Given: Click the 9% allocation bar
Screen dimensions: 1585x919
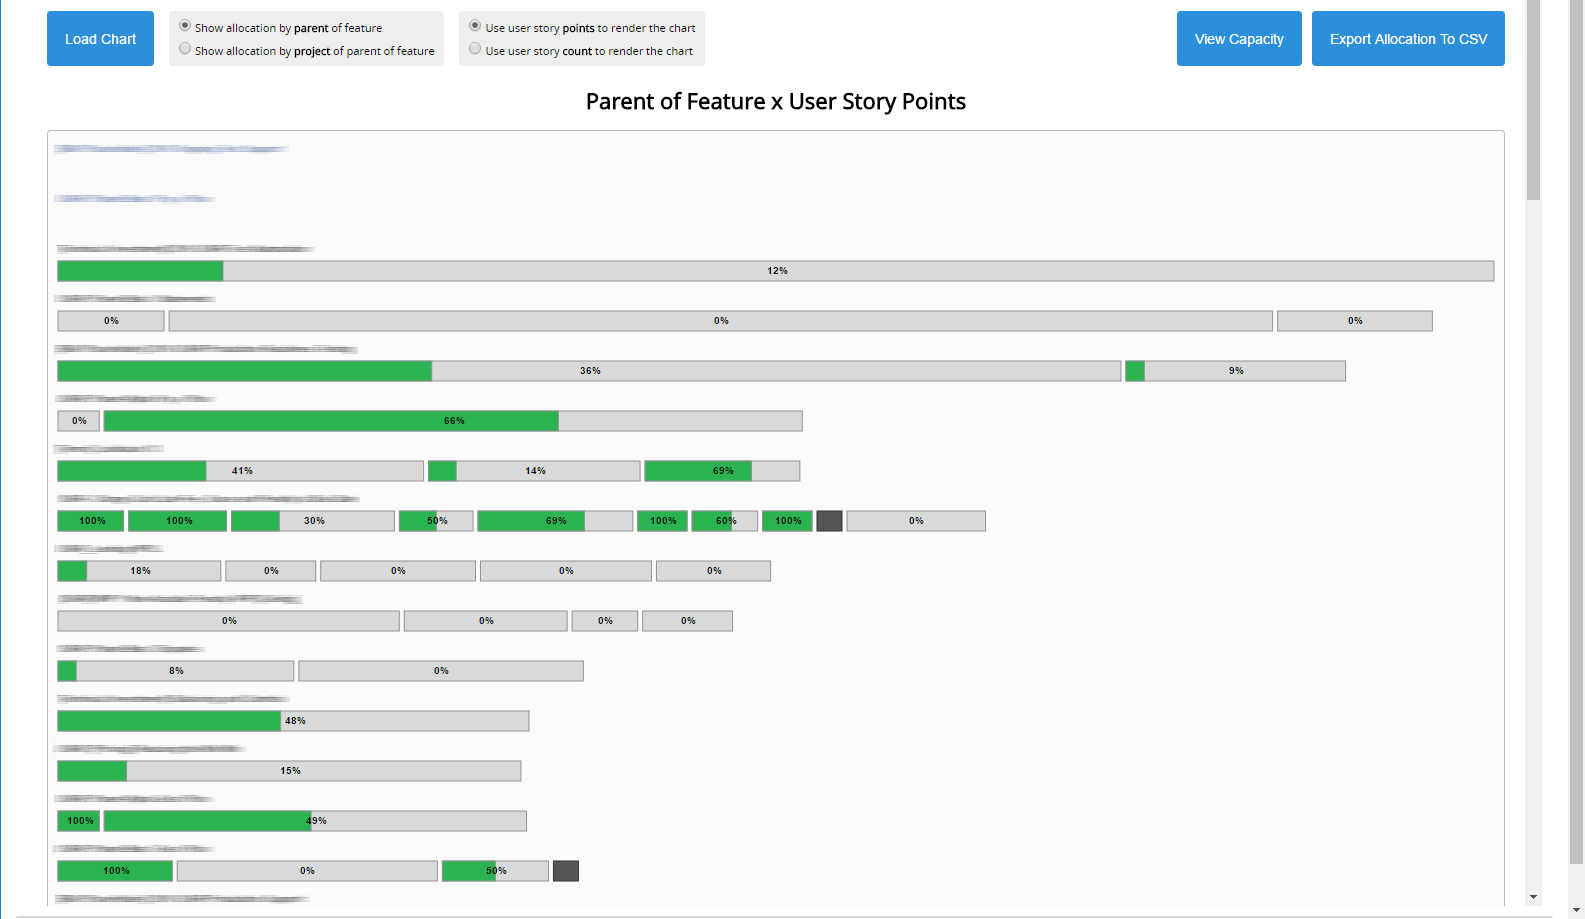Looking at the screenshot, I should coord(1235,371).
